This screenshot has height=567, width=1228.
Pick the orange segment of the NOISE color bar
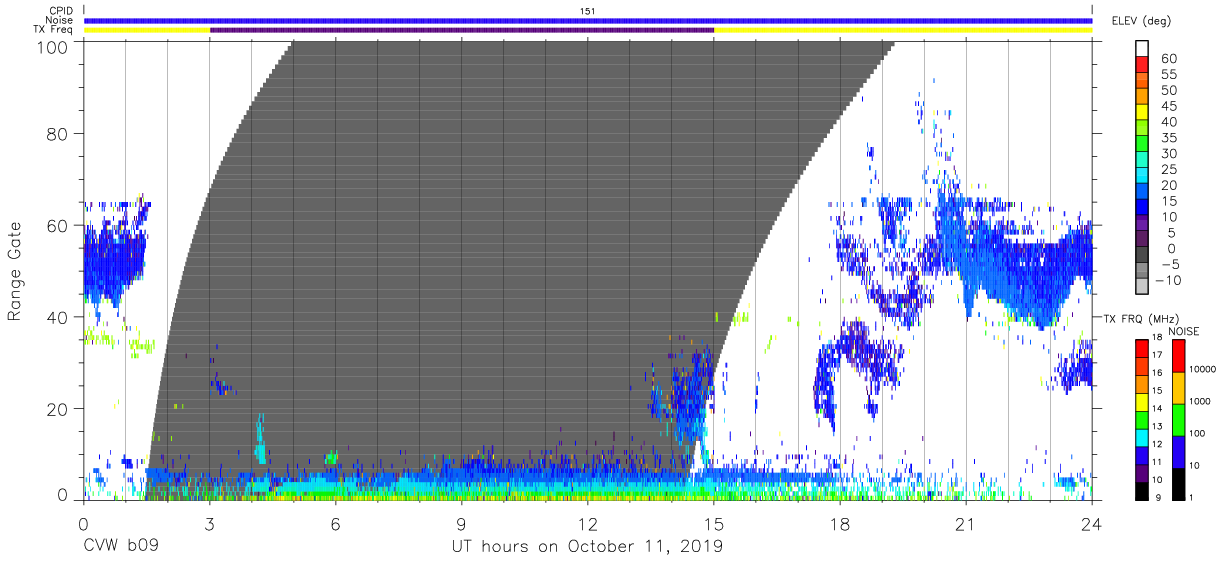1177,388
